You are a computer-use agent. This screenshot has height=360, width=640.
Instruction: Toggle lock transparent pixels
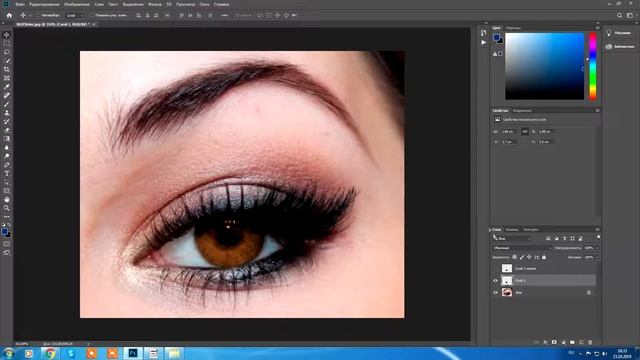pos(514,257)
